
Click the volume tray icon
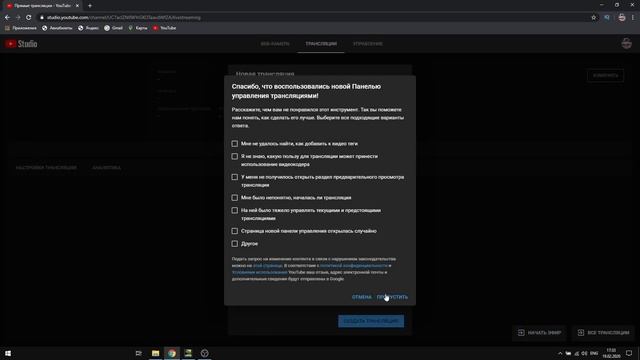(x=584, y=353)
